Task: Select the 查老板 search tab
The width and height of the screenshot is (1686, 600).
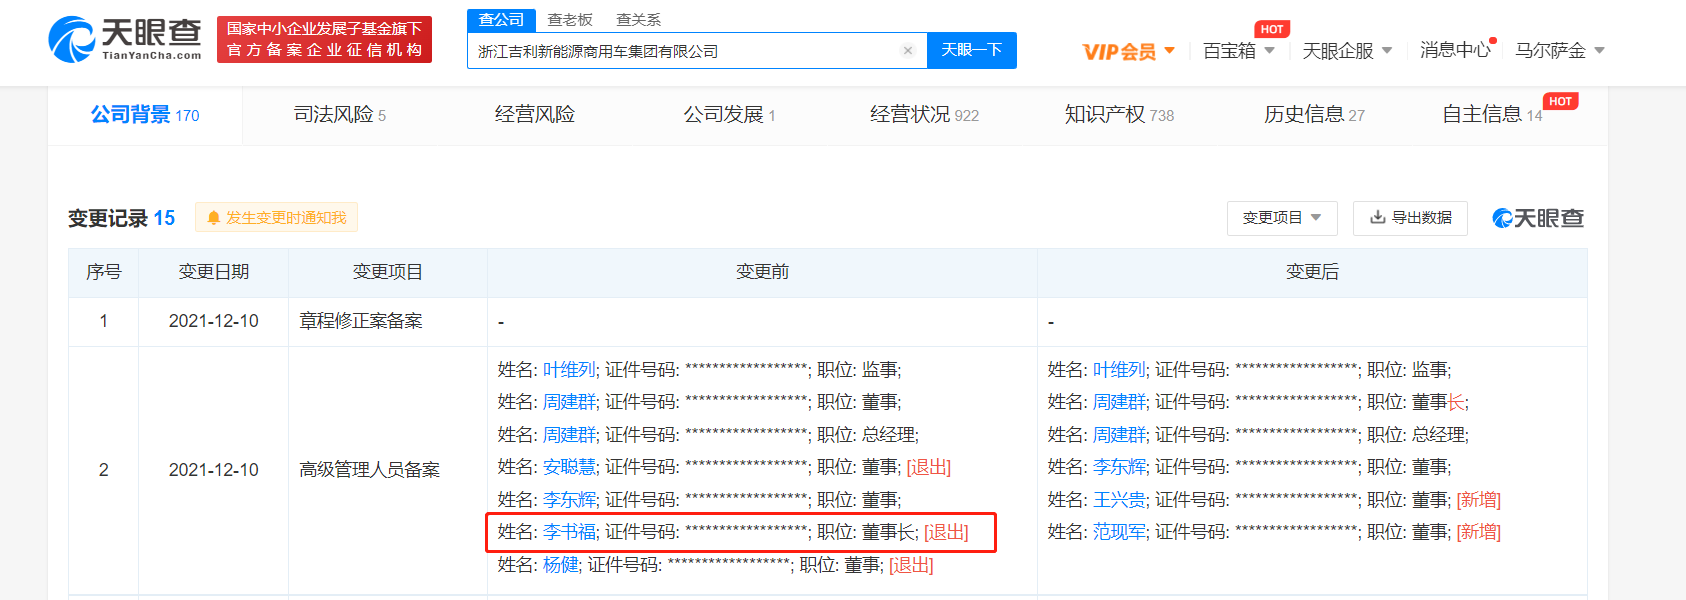Action: click(570, 19)
